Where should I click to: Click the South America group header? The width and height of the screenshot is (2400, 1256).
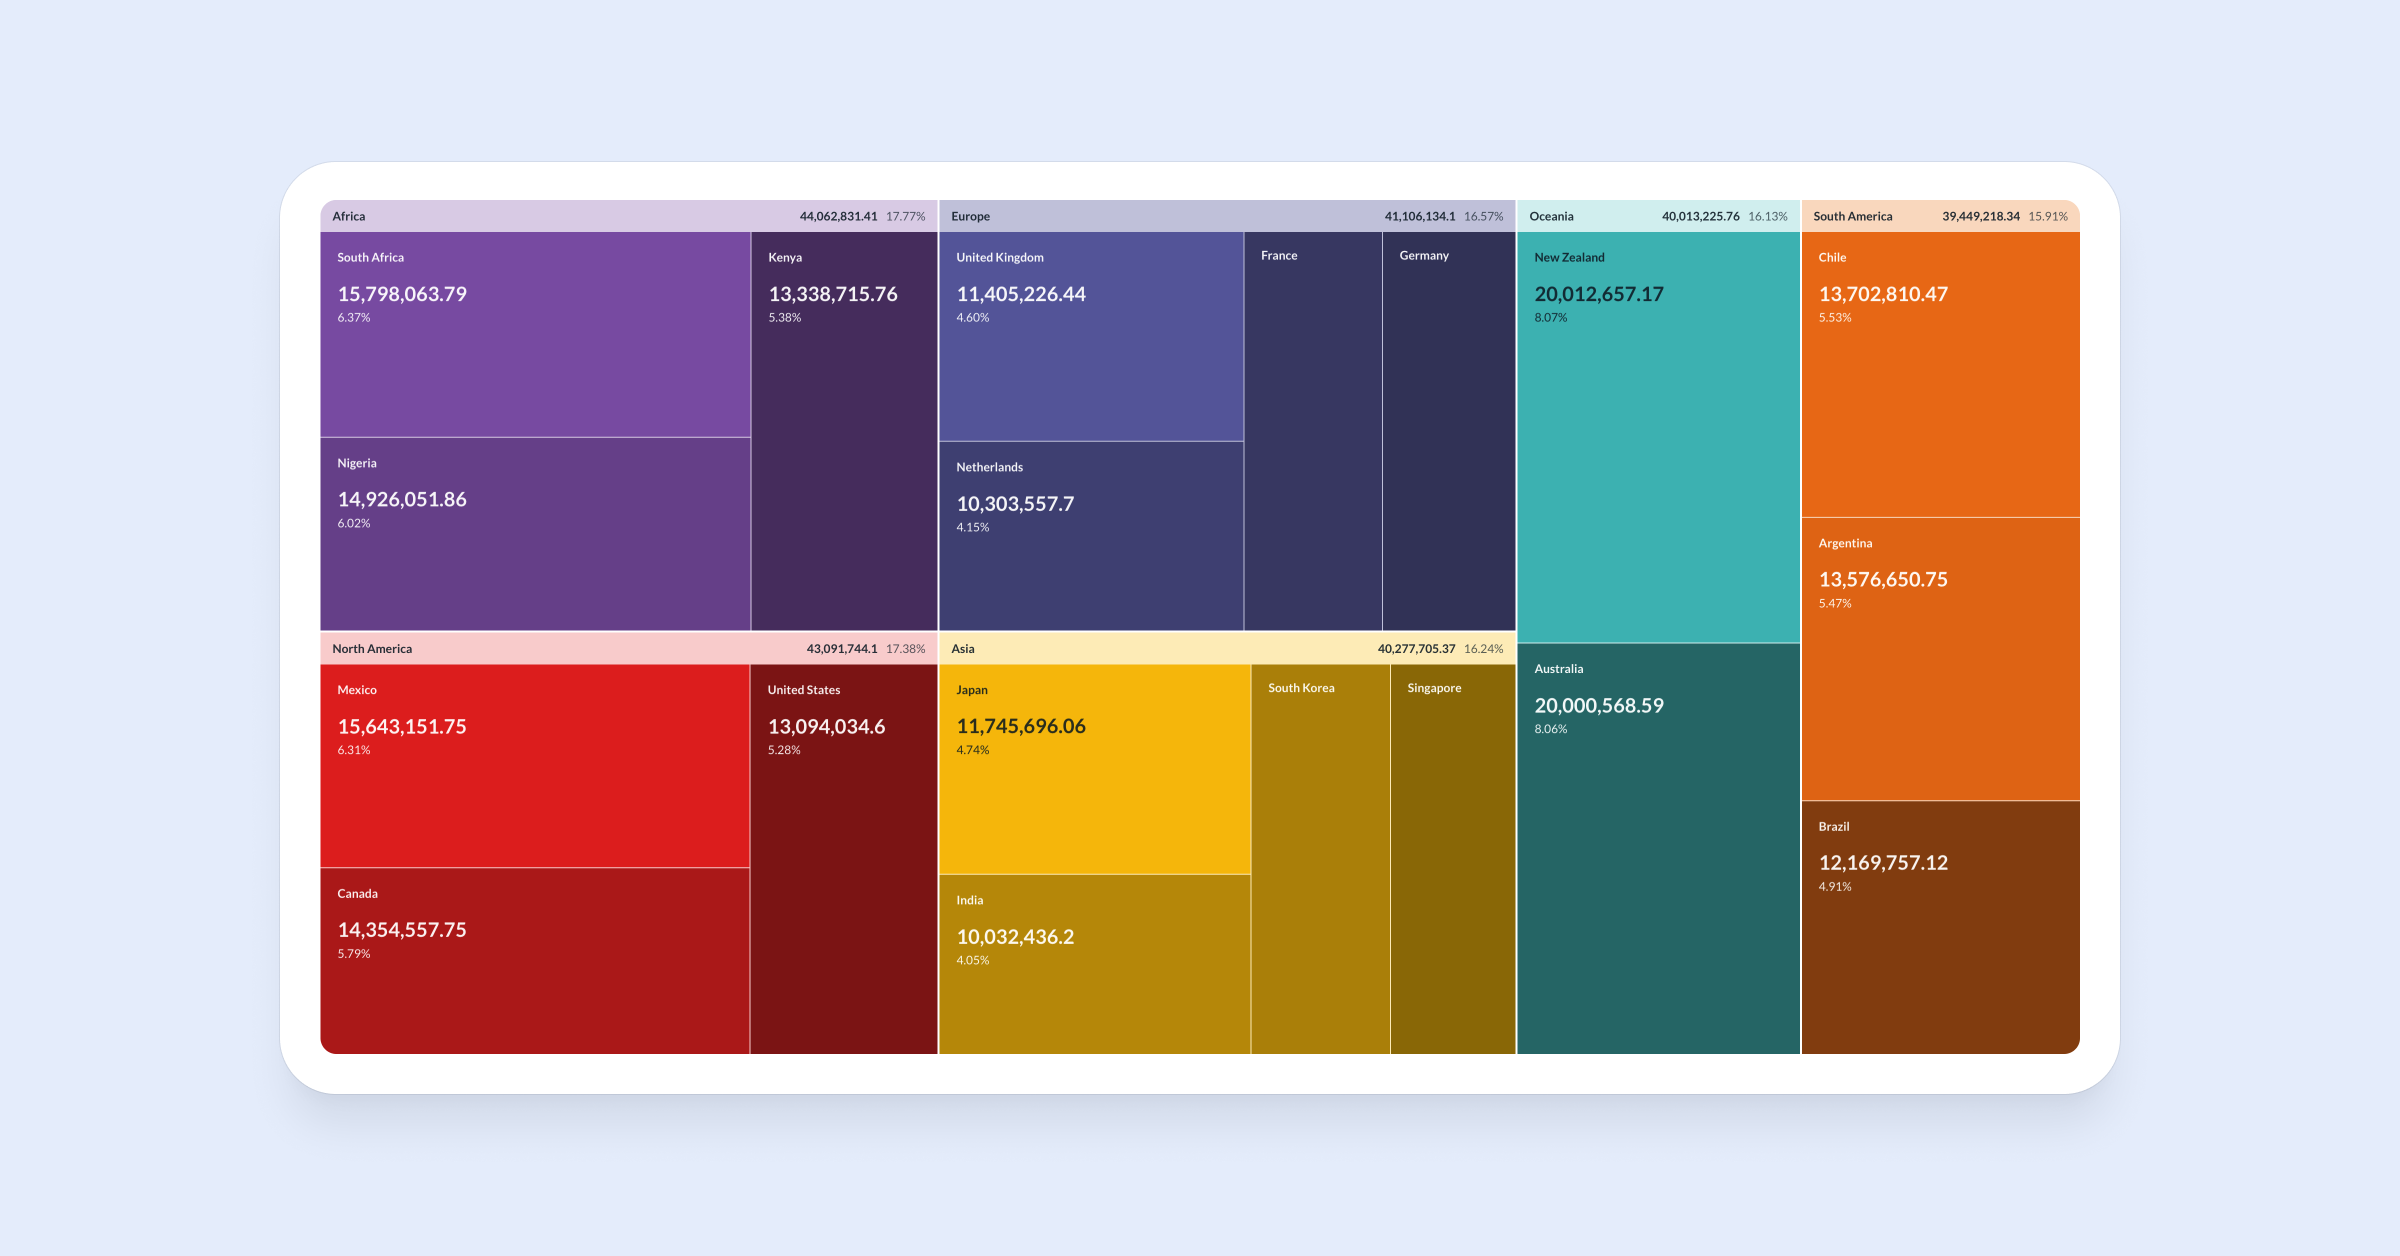[x=1940, y=216]
